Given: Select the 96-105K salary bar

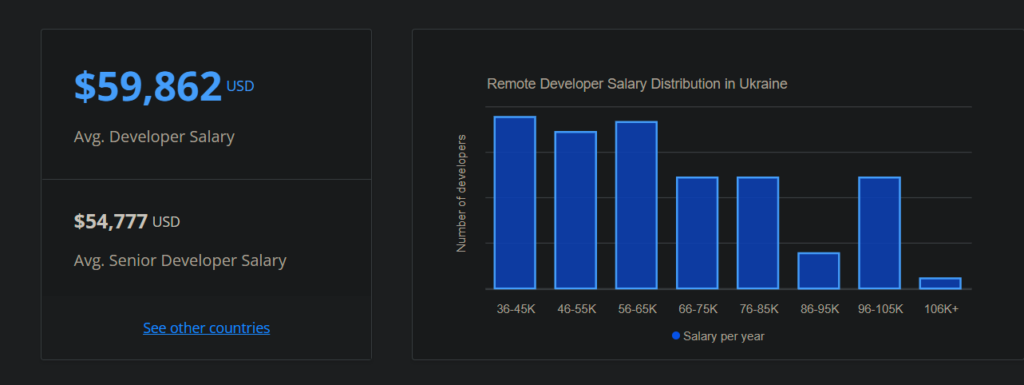Looking at the screenshot, I should pos(879,233).
